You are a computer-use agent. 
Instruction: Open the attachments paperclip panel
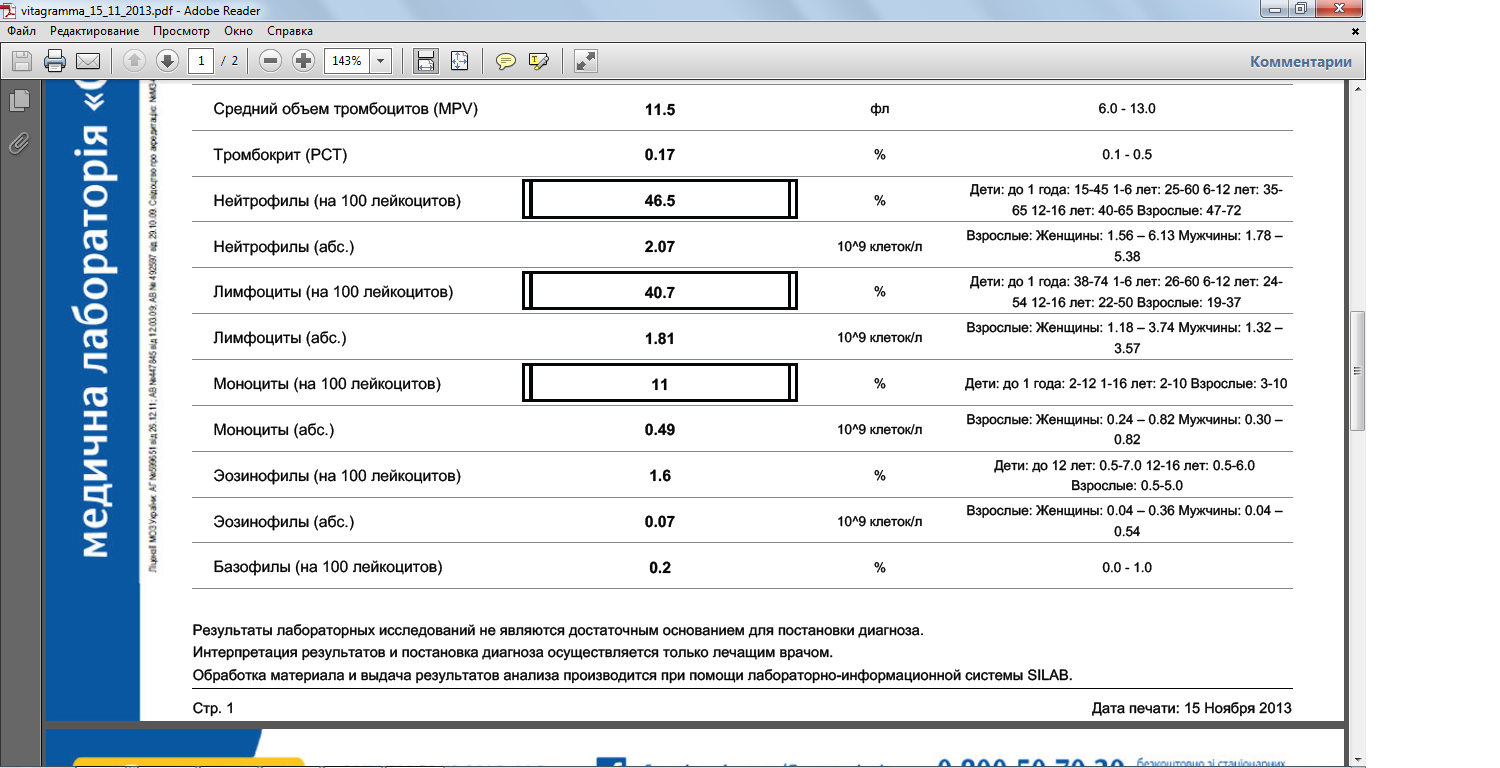tap(18, 143)
